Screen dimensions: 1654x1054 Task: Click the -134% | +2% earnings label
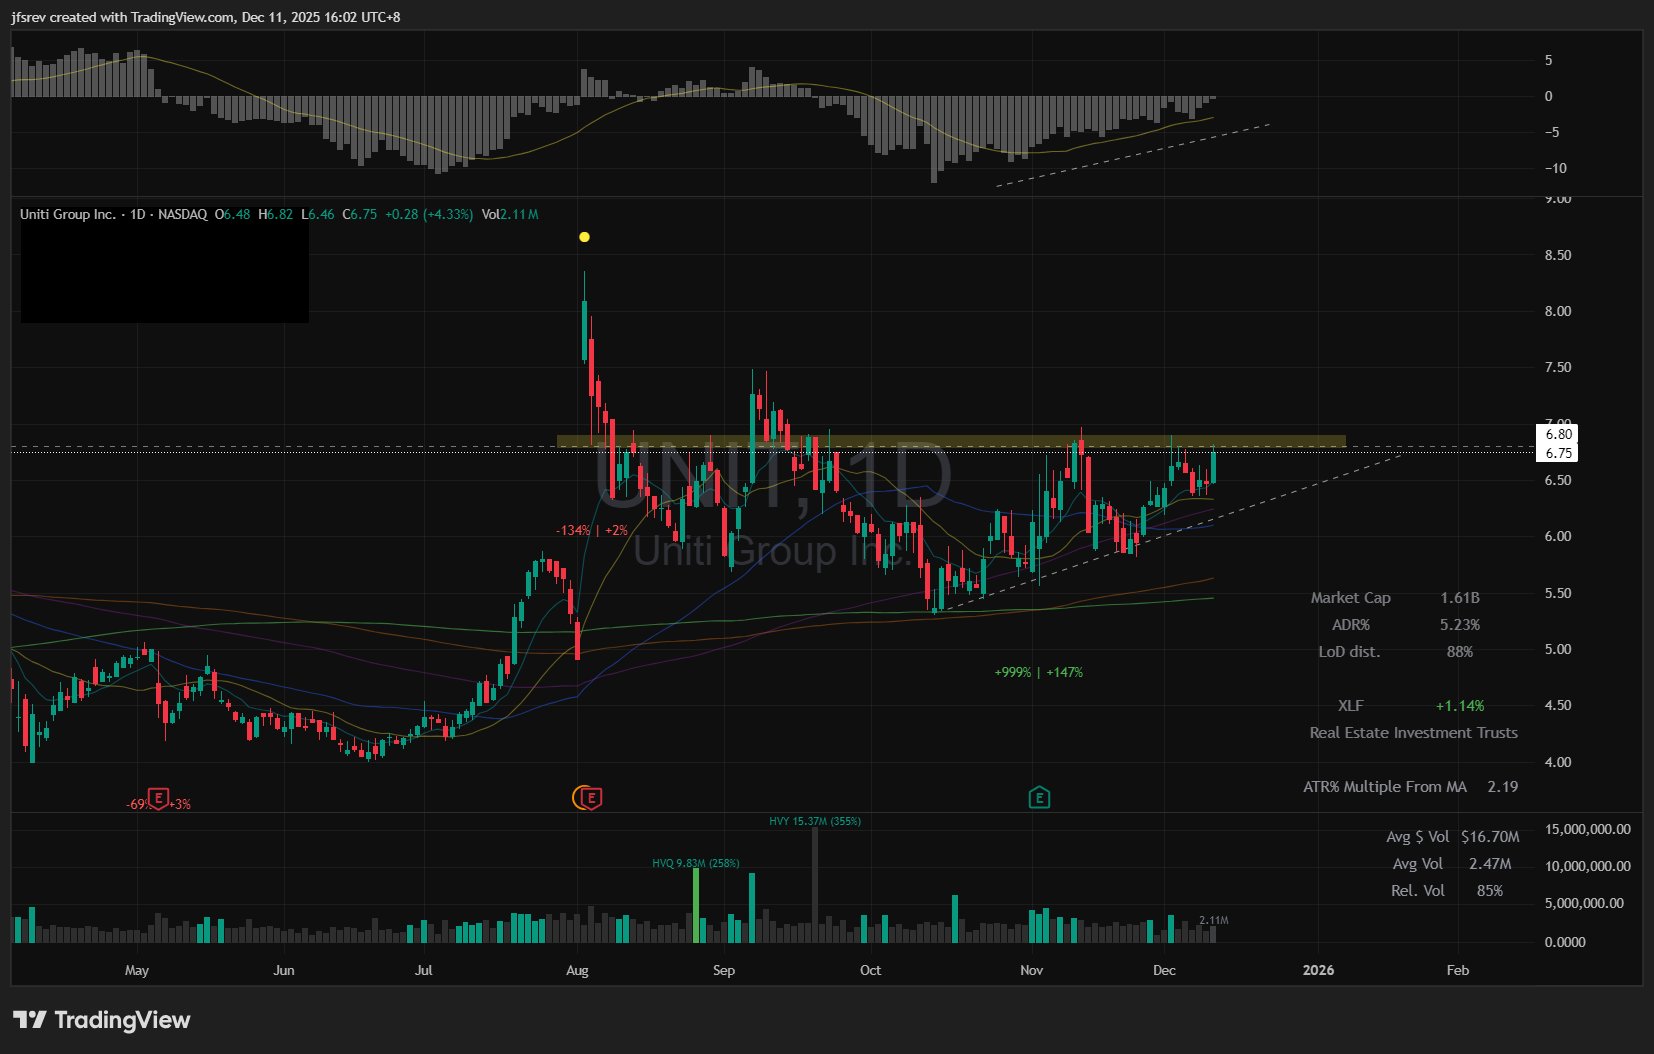click(x=592, y=530)
